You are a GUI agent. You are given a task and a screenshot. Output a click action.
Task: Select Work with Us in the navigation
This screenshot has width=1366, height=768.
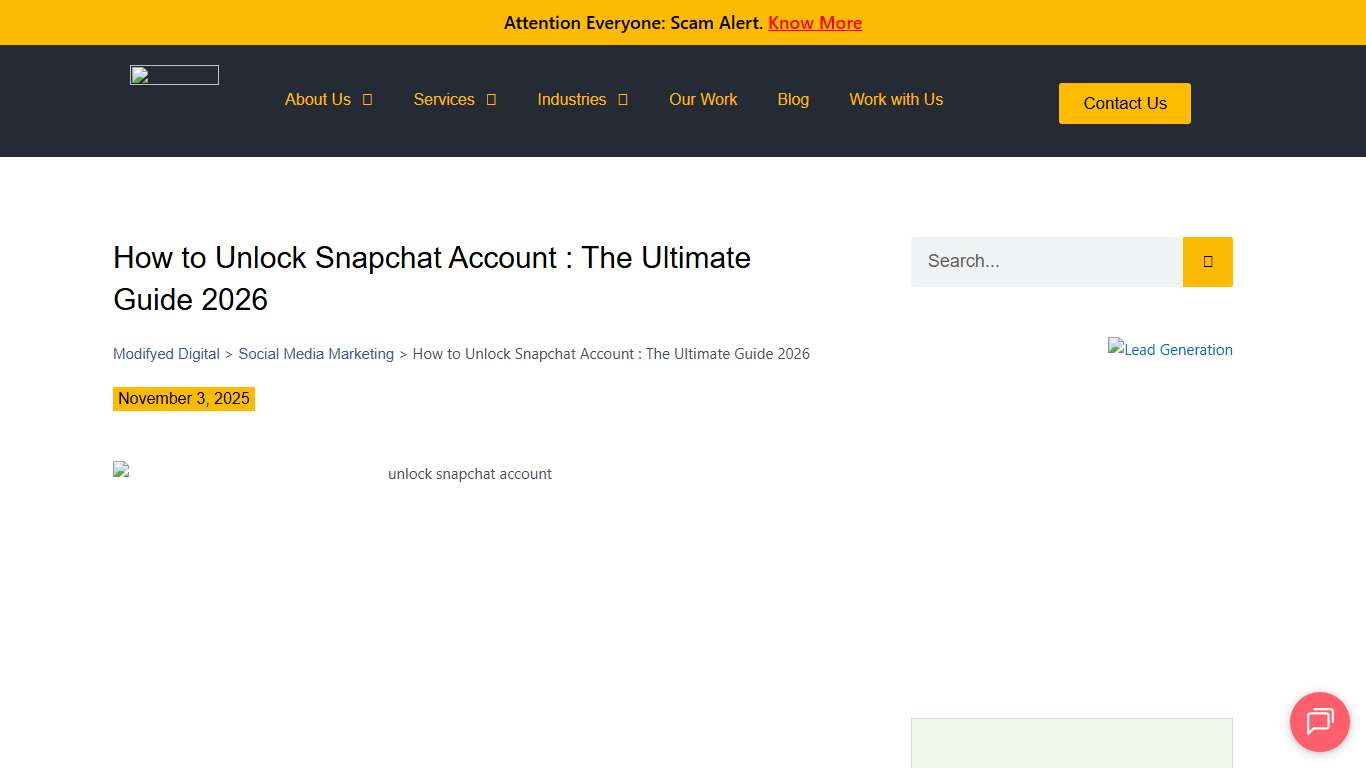coord(895,99)
